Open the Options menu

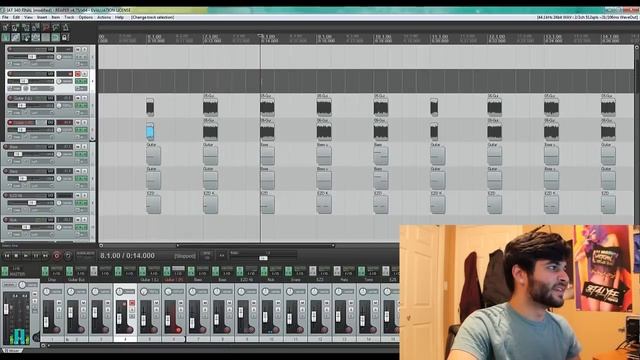[86, 18]
